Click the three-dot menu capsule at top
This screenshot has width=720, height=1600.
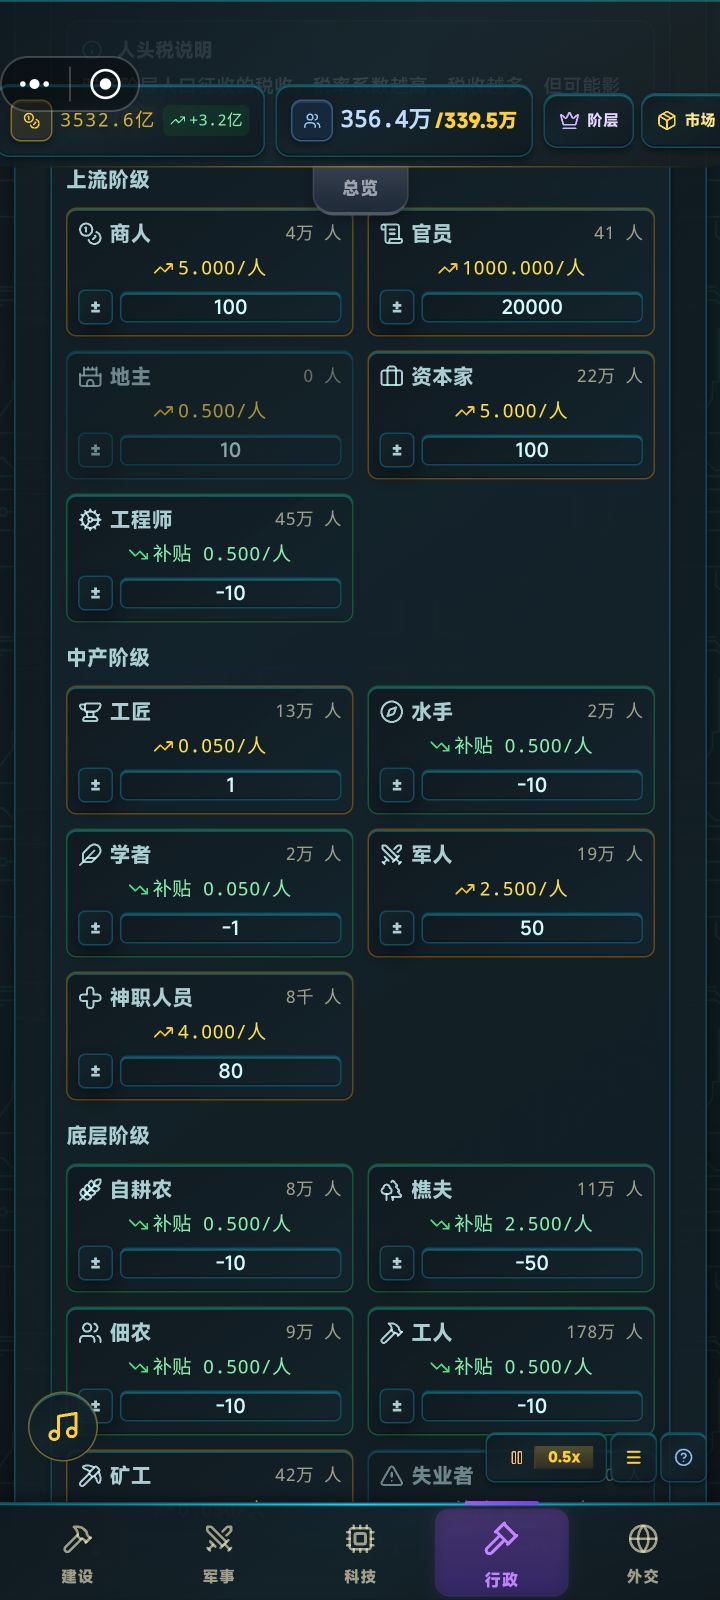35,84
